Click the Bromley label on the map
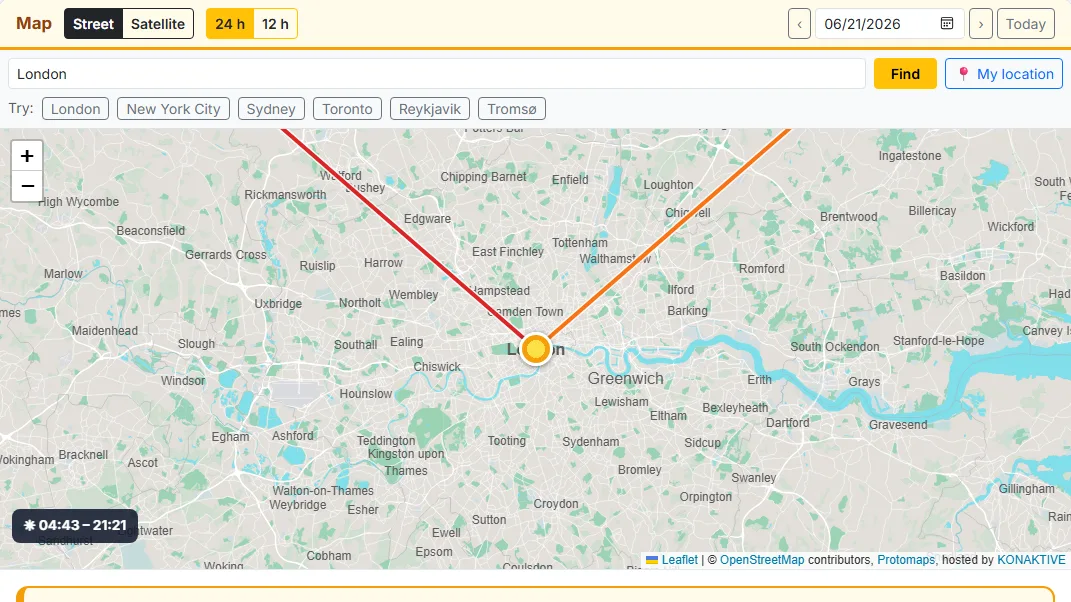 639,469
